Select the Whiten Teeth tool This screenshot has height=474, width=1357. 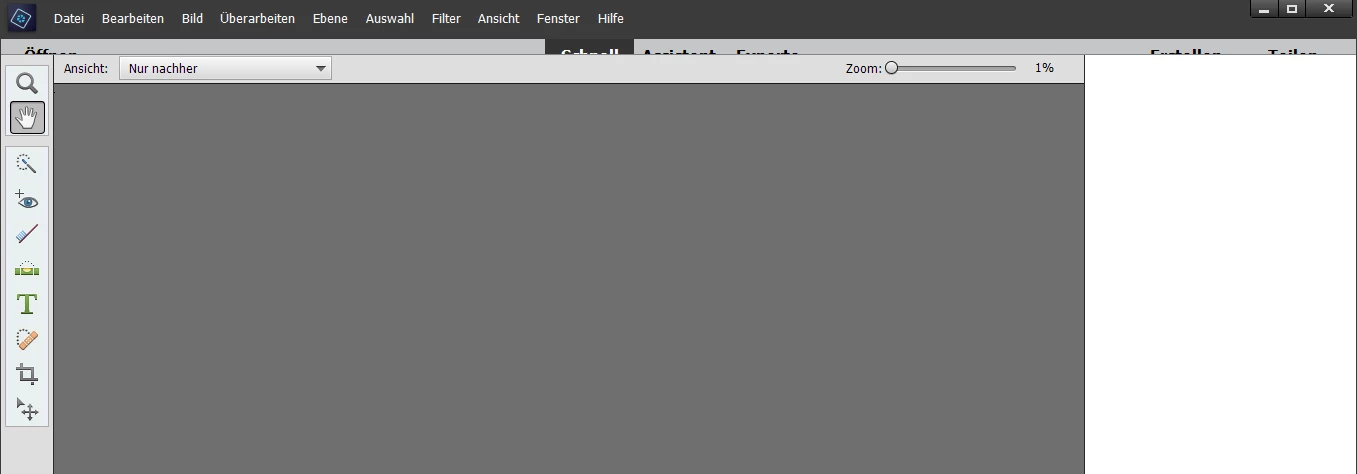tap(27, 235)
